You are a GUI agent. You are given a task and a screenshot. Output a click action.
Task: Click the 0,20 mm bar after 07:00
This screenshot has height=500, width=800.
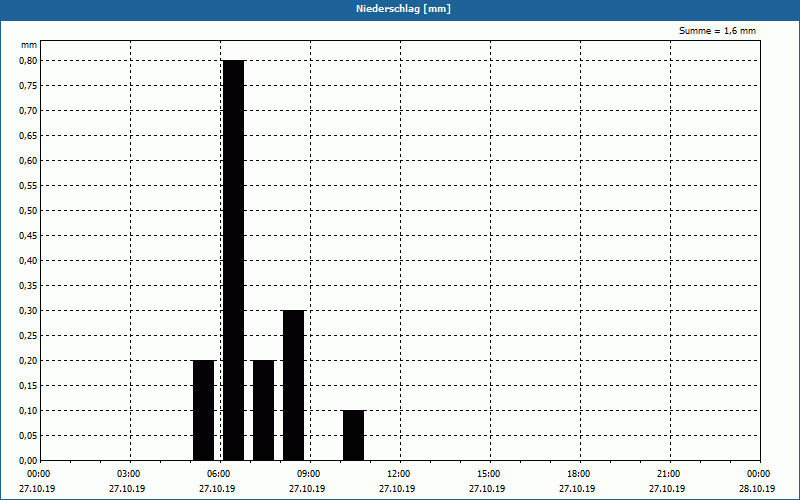(x=263, y=410)
